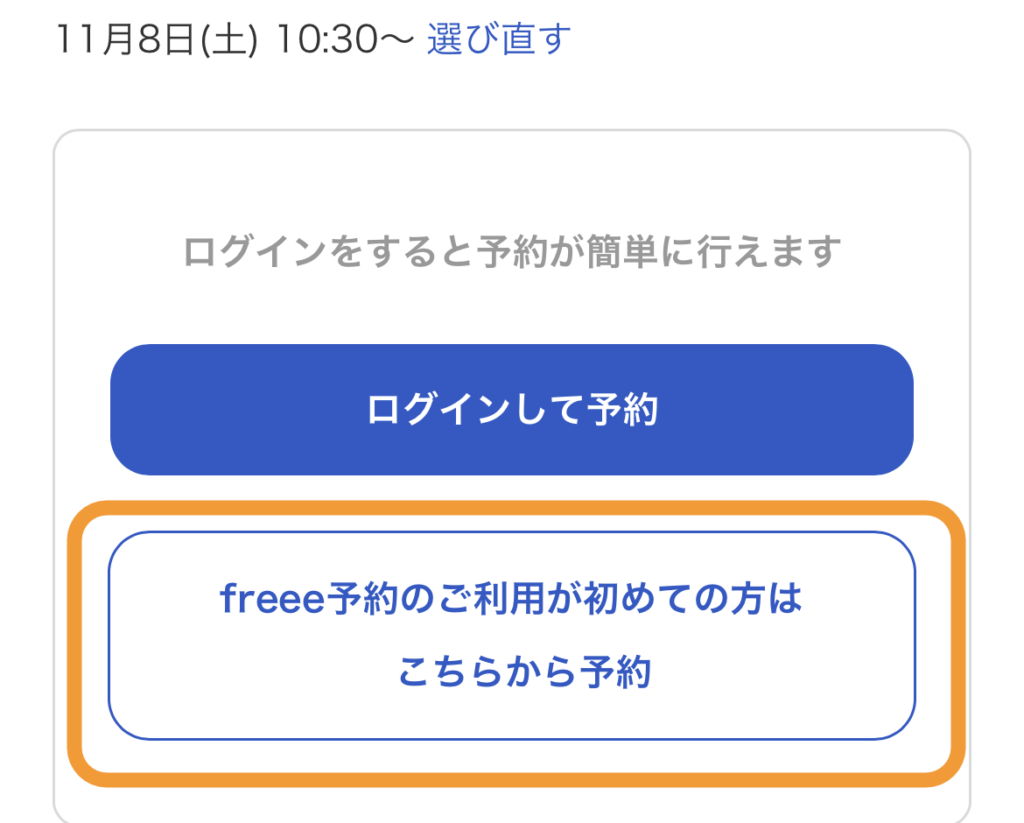
Task: Click the freee予約のご利用が初めての方は text line
Action: point(511,600)
